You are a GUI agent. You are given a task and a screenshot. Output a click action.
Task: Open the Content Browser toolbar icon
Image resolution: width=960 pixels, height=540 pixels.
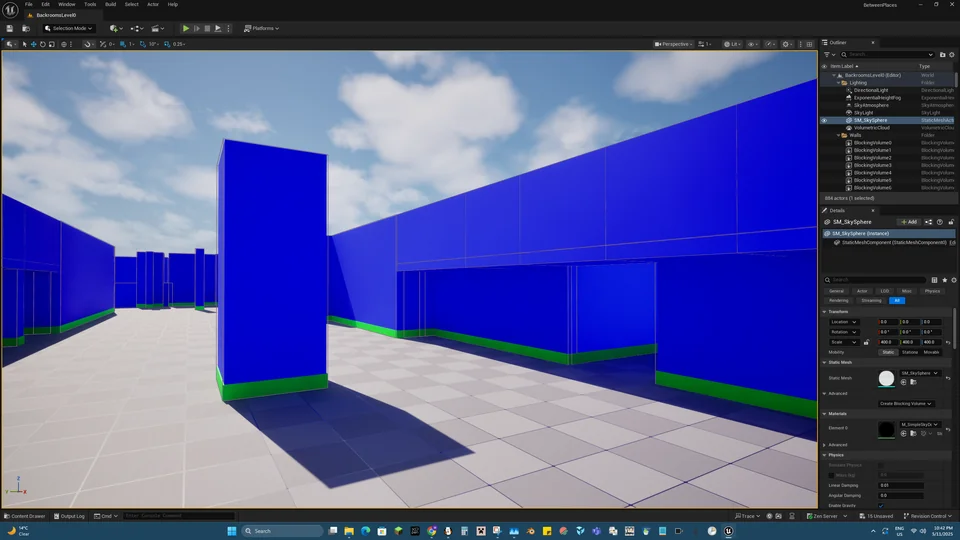[x=26, y=28]
